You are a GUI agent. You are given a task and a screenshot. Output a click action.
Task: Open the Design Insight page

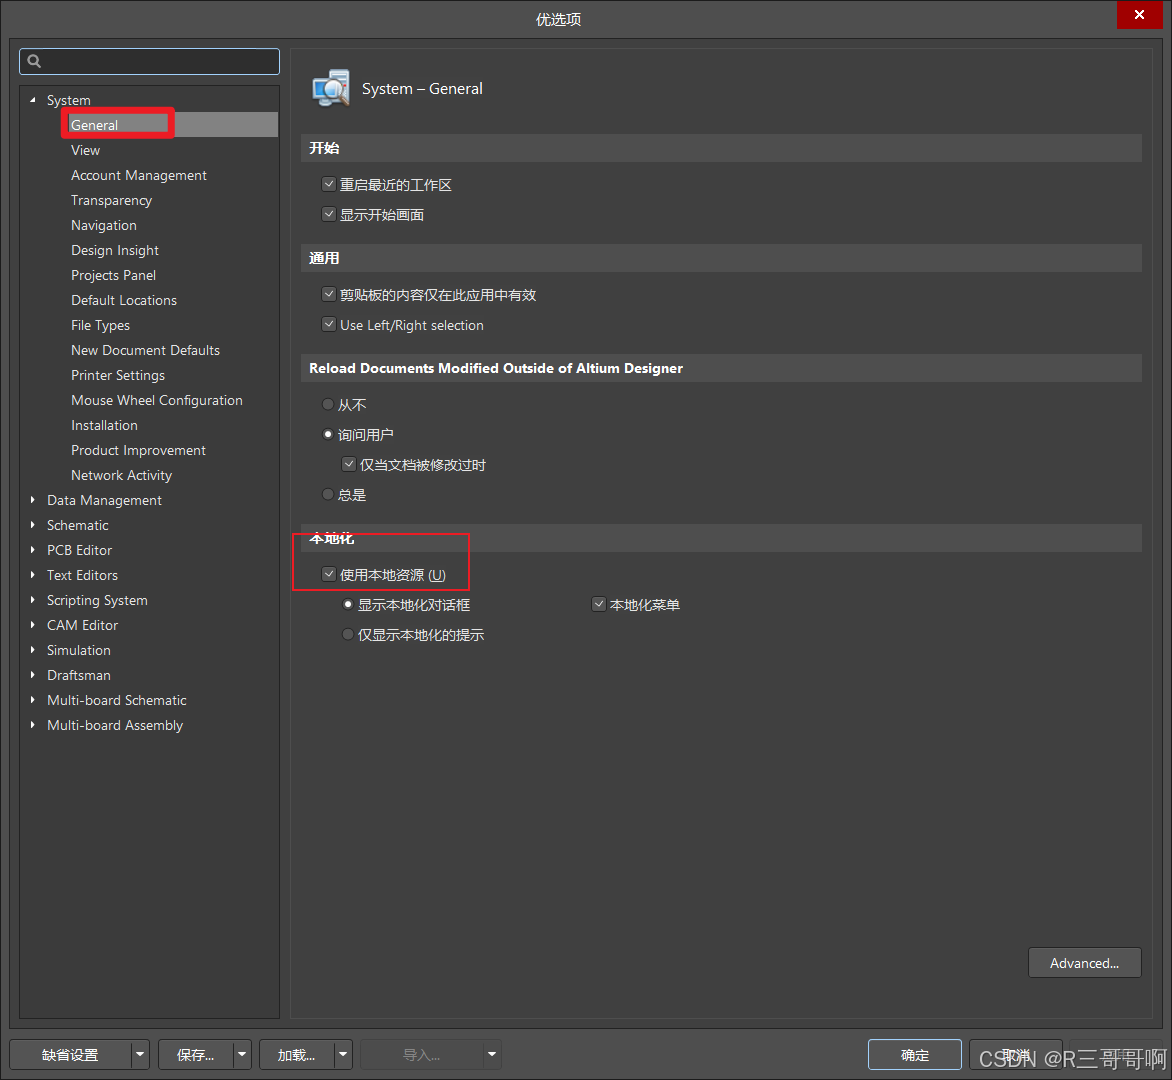pos(114,250)
